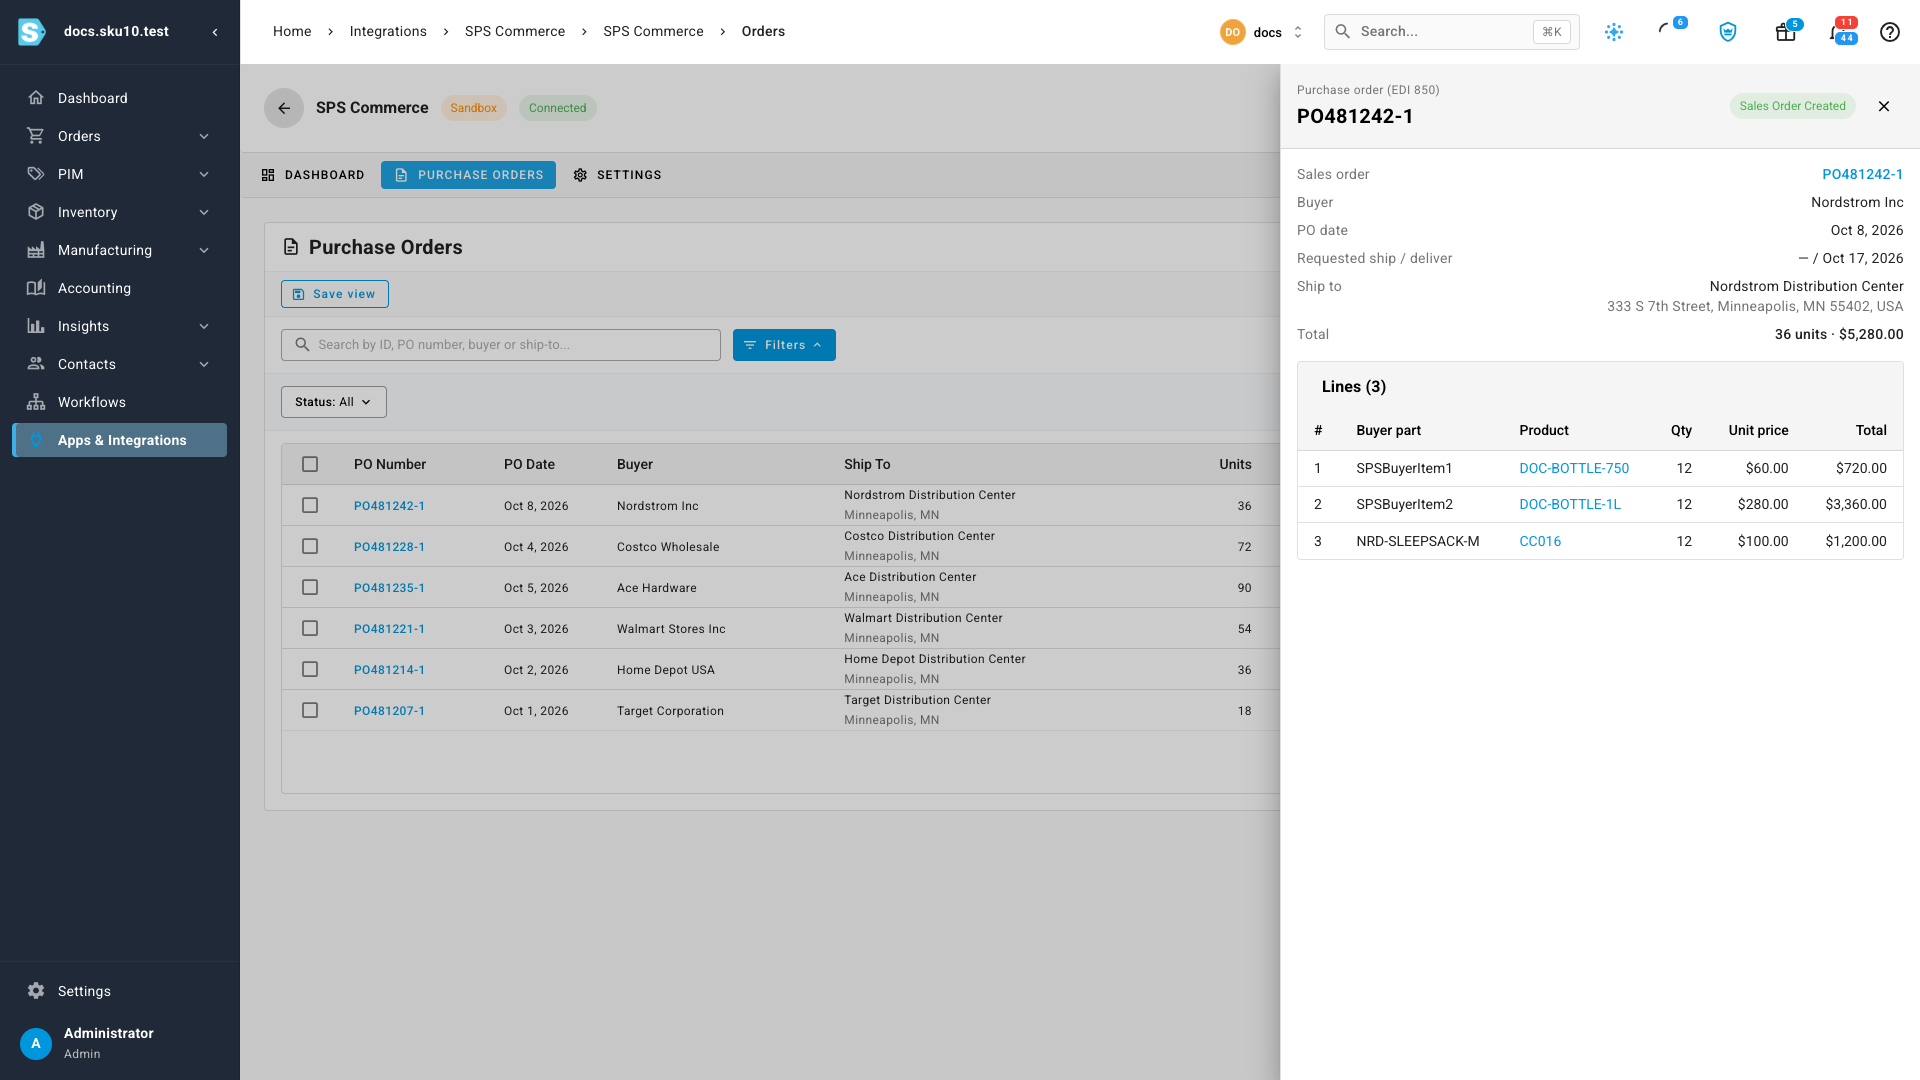The height and width of the screenshot is (1080, 1920).
Task: Check the box for PO481242-1 row
Action: tap(310, 505)
